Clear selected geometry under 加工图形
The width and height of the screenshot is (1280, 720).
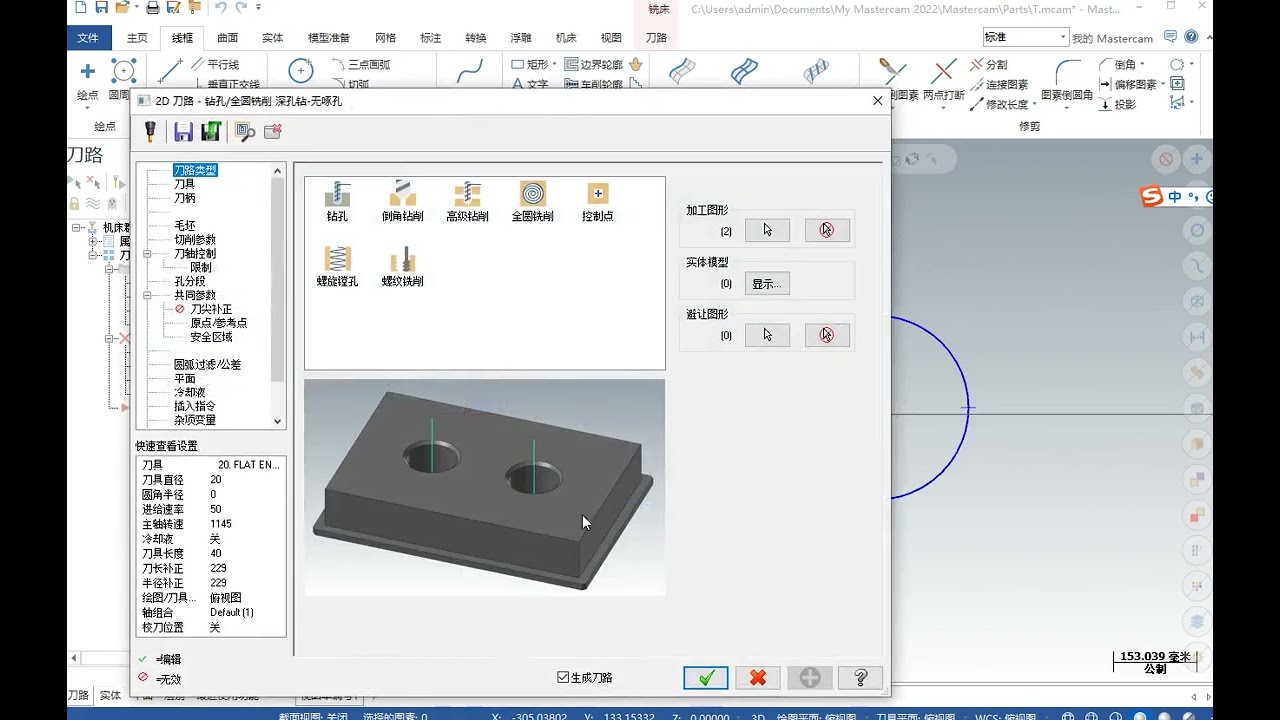click(827, 230)
